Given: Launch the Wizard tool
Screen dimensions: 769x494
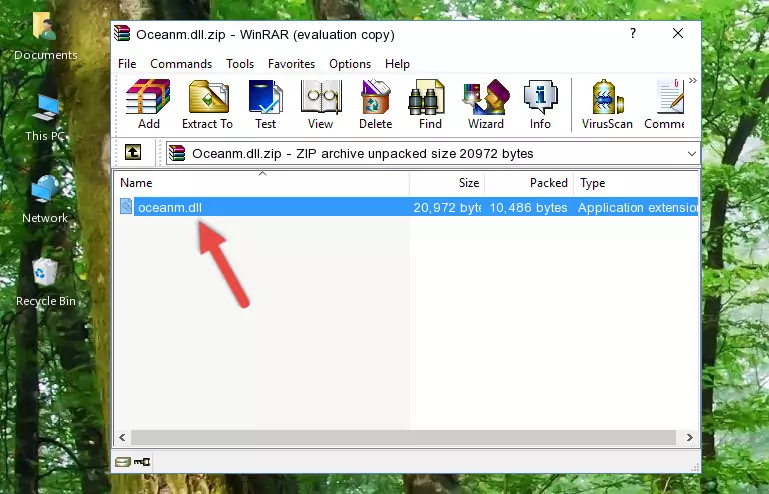Looking at the screenshot, I should coord(486,104).
